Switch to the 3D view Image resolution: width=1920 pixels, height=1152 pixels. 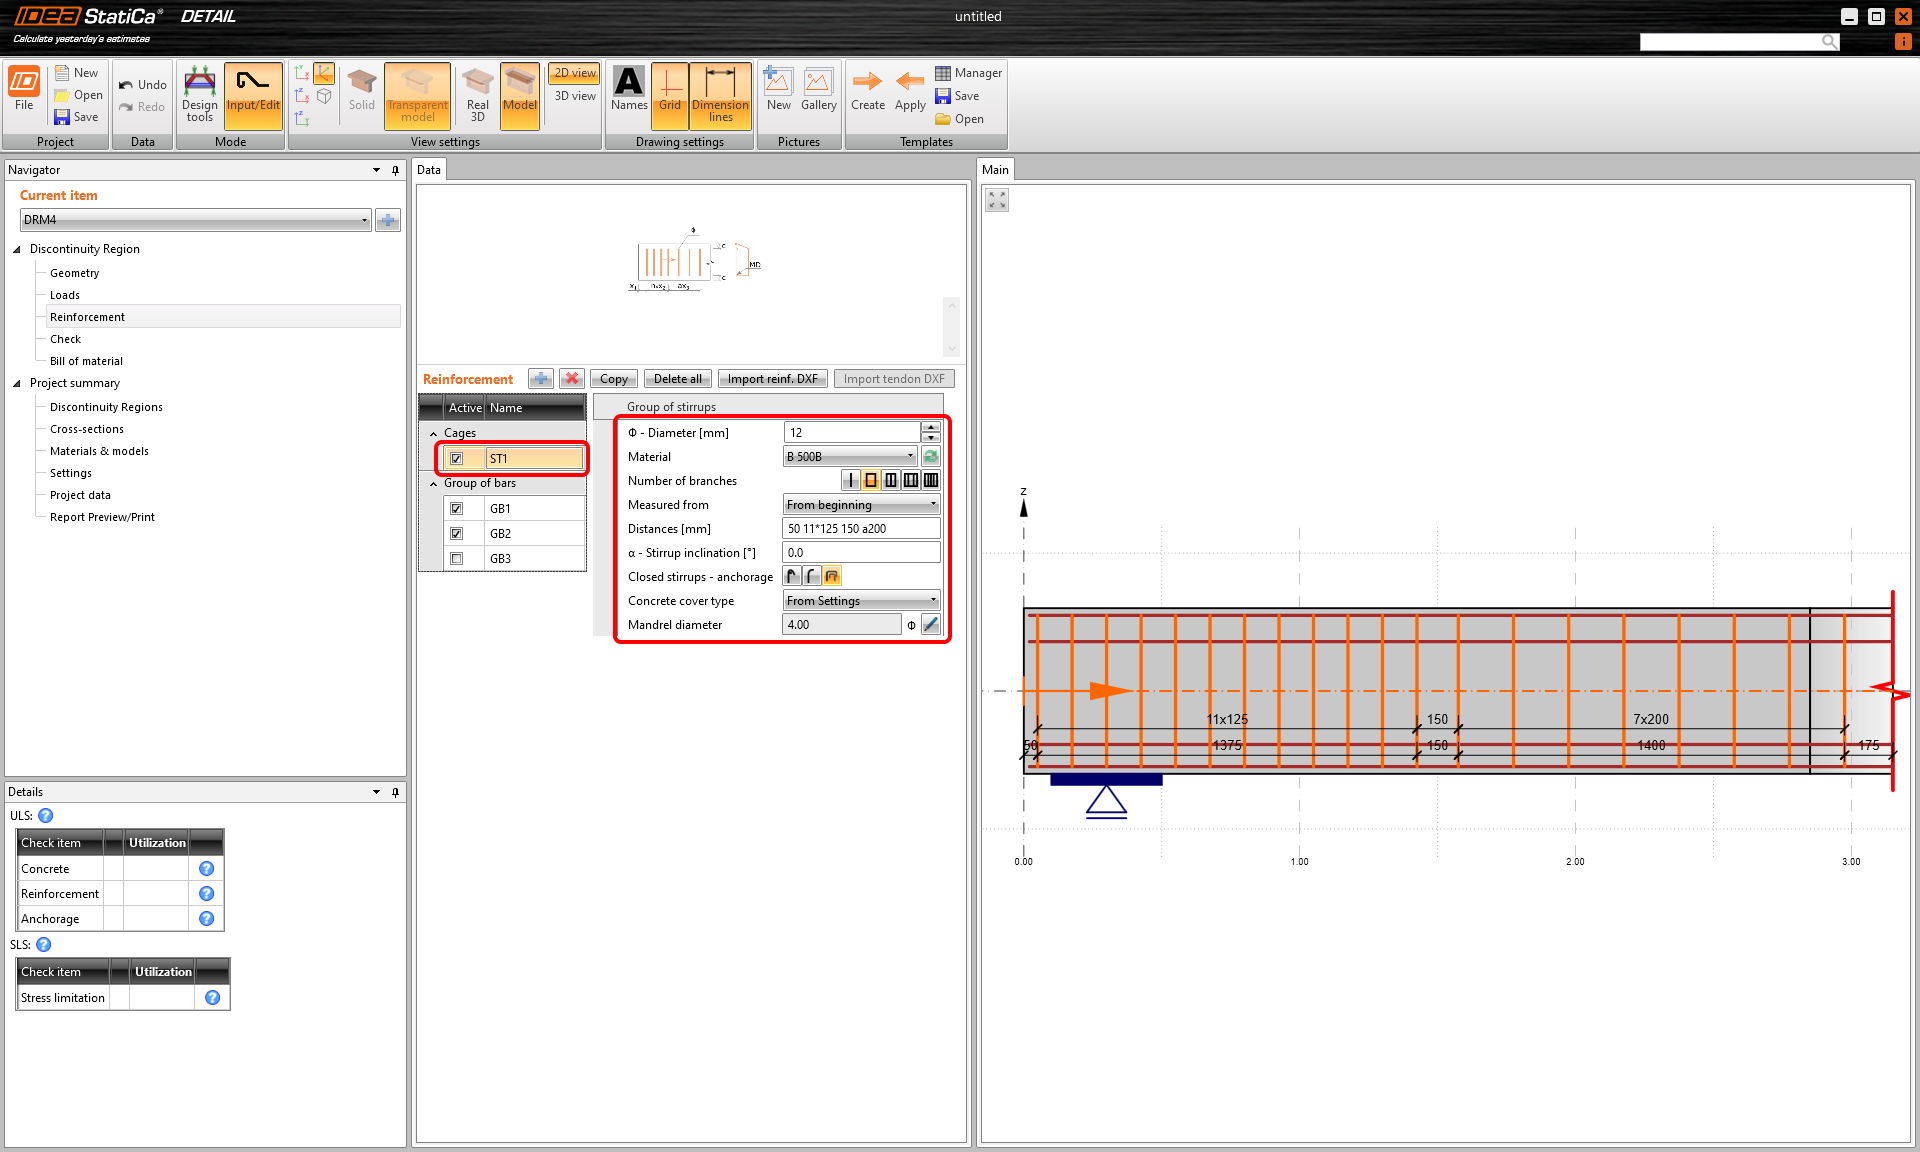pos(575,96)
